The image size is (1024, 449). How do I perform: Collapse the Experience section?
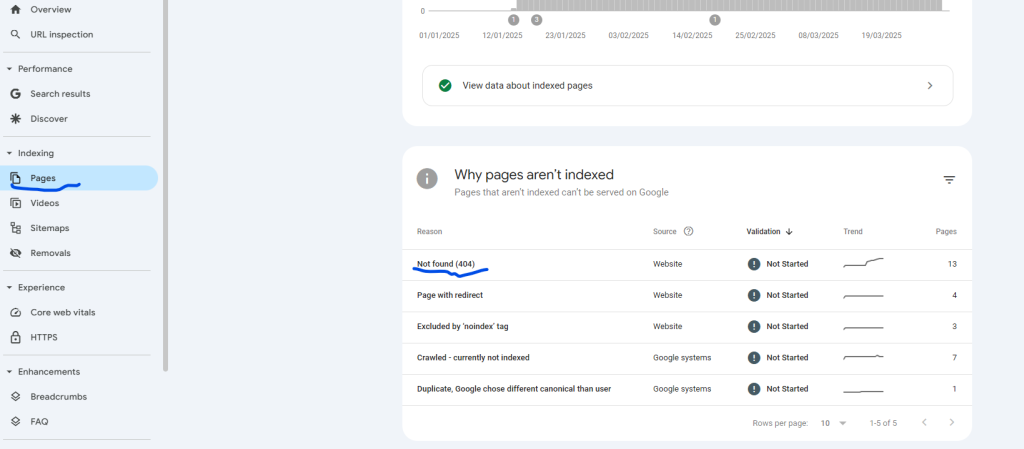9,288
